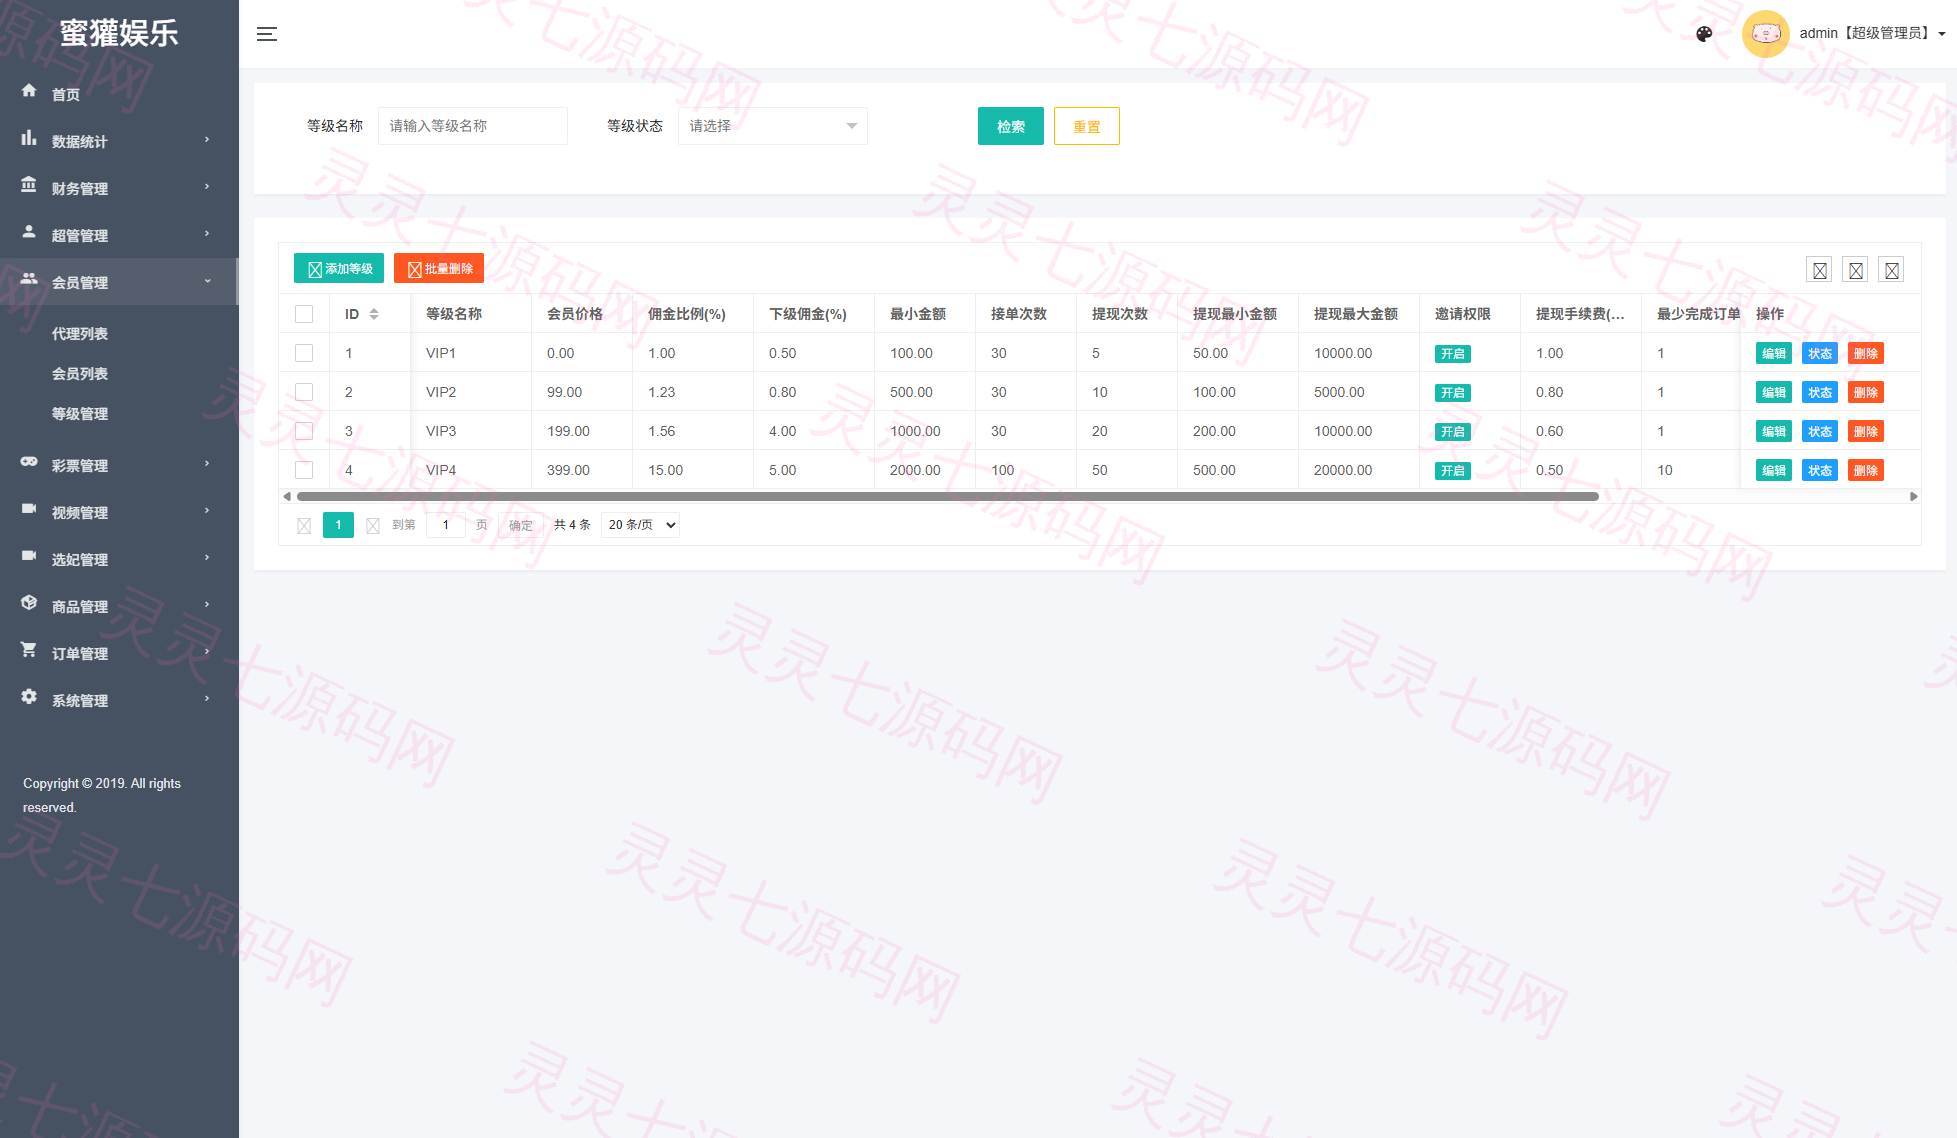The width and height of the screenshot is (1957, 1138).
Task: Click the 编辑 button for VIP3
Action: [1774, 432]
